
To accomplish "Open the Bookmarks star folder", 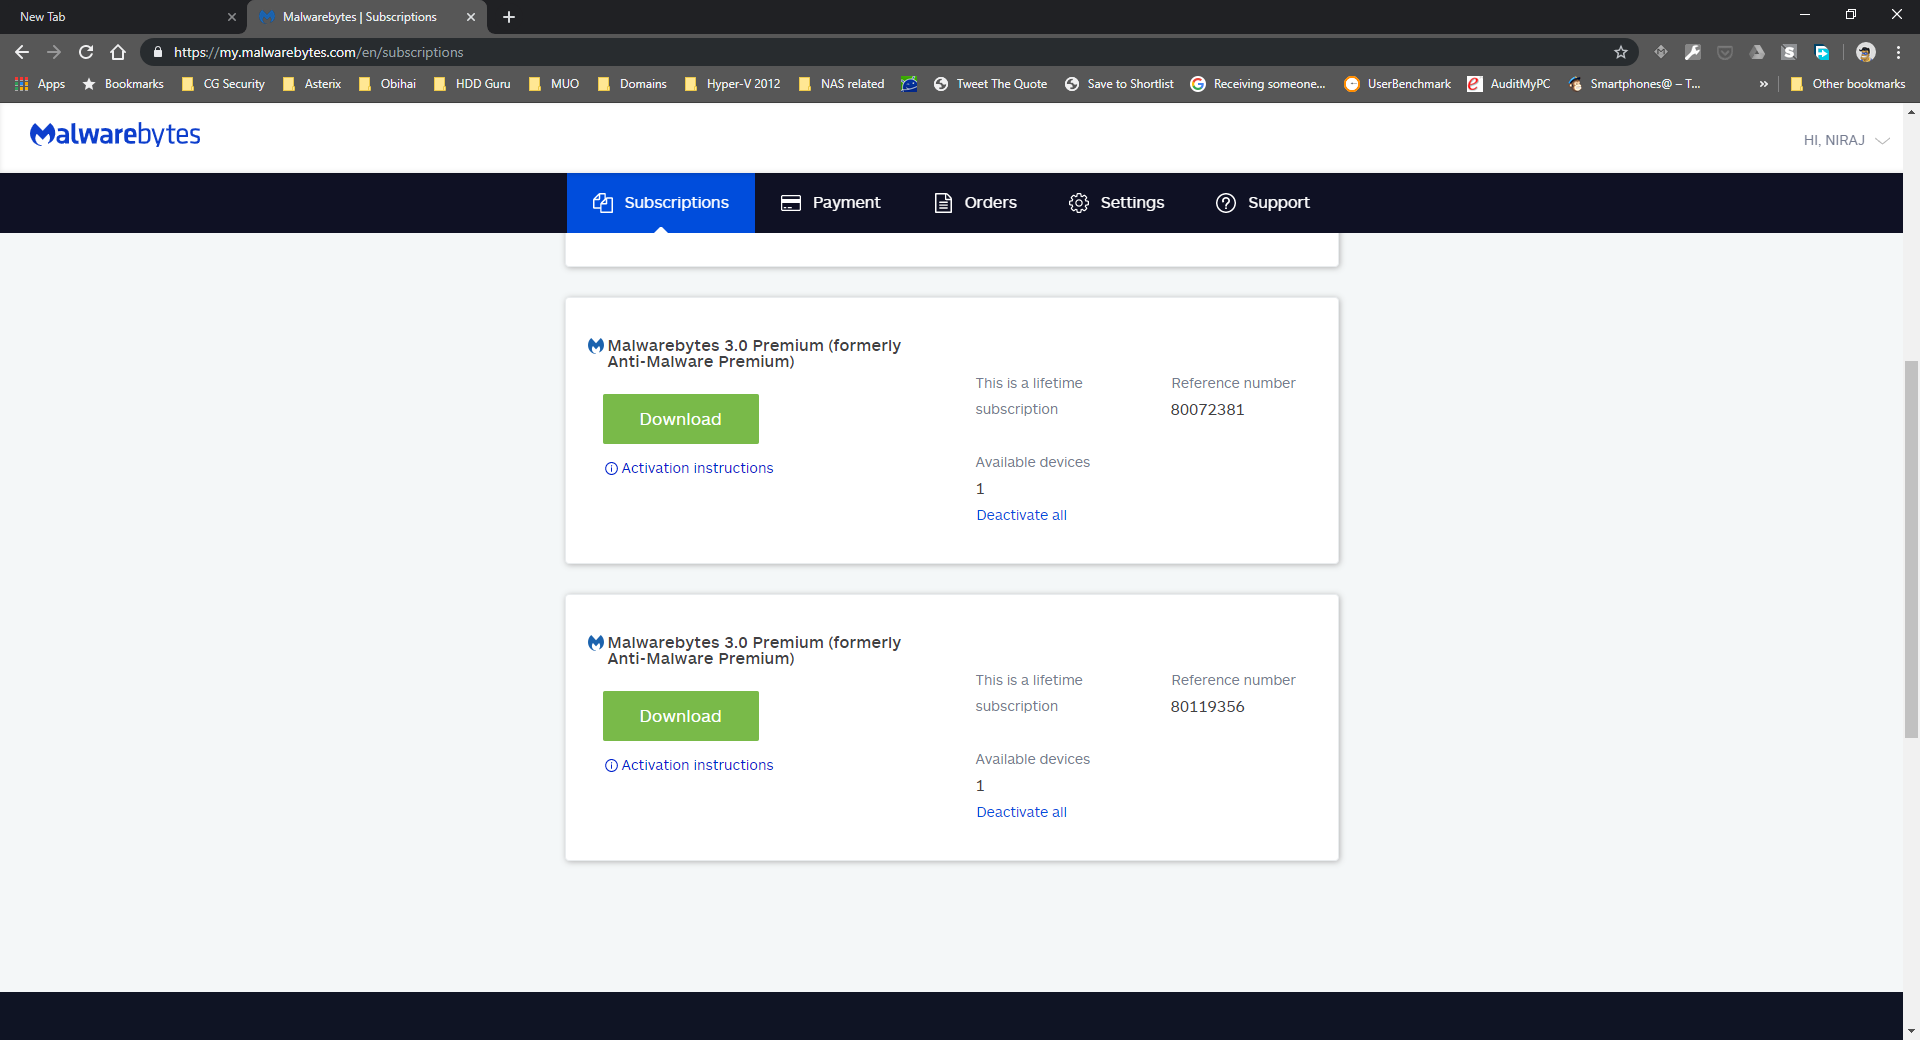I will tap(123, 84).
